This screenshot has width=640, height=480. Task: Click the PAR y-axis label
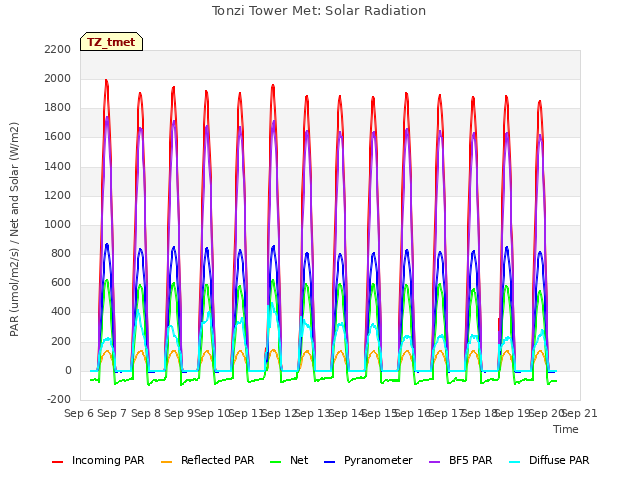pos(14,229)
